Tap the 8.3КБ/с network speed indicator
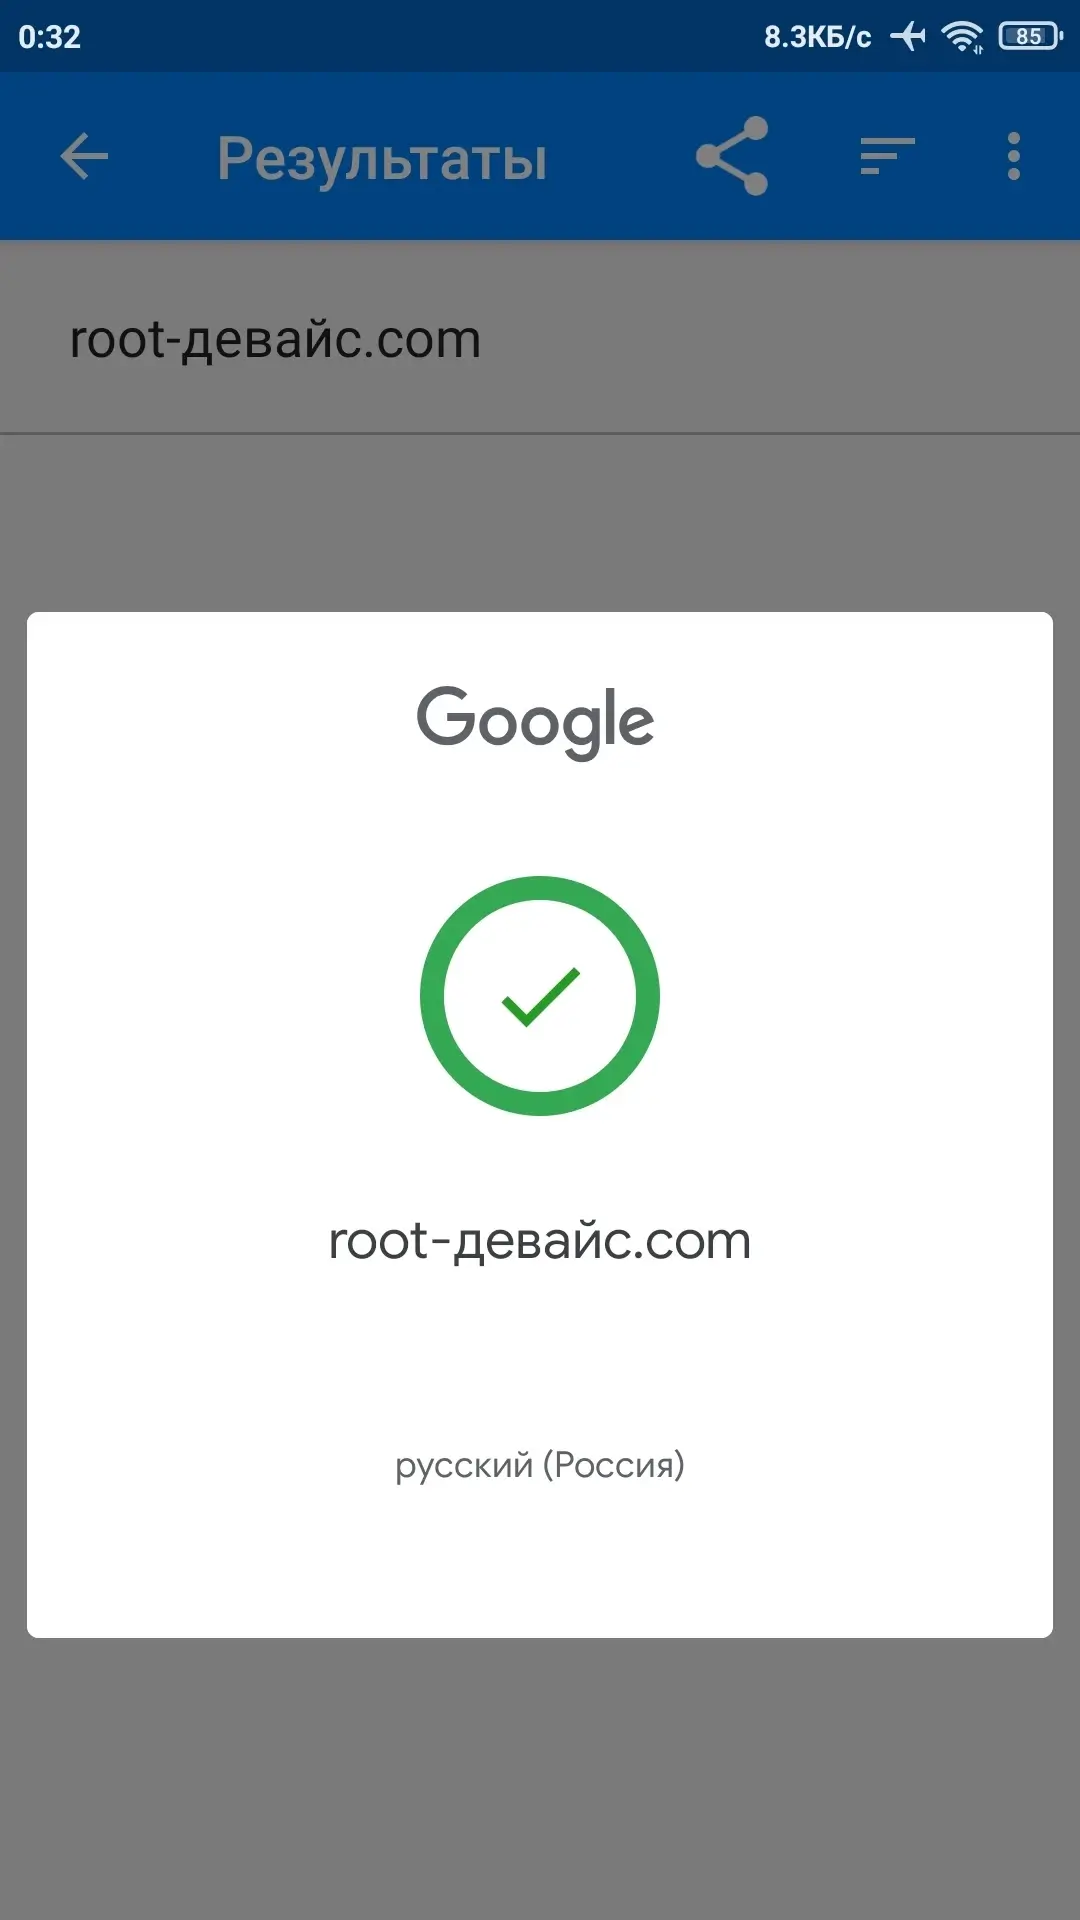Image resolution: width=1080 pixels, height=1920 pixels. click(817, 37)
